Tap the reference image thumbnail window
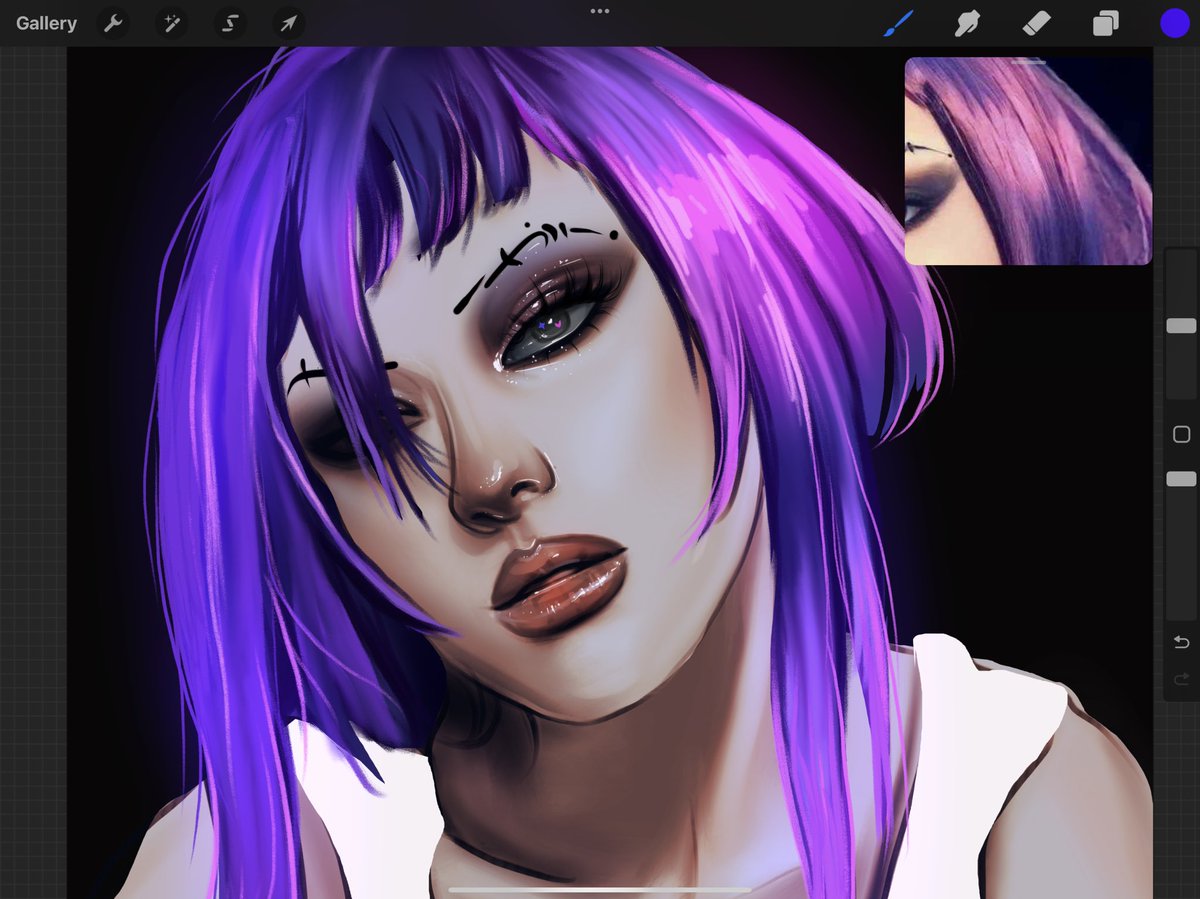Image resolution: width=1200 pixels, height=899 pixels. click(1028, 161)
